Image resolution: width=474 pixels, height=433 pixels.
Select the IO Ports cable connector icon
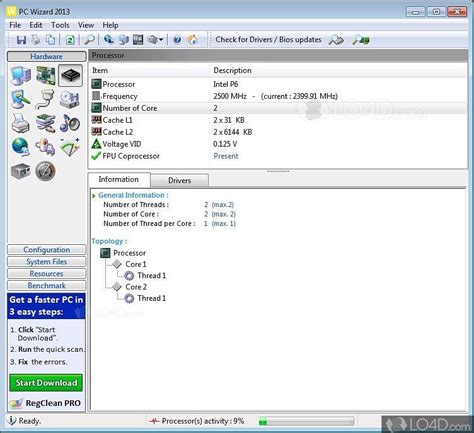click(45, 100)
